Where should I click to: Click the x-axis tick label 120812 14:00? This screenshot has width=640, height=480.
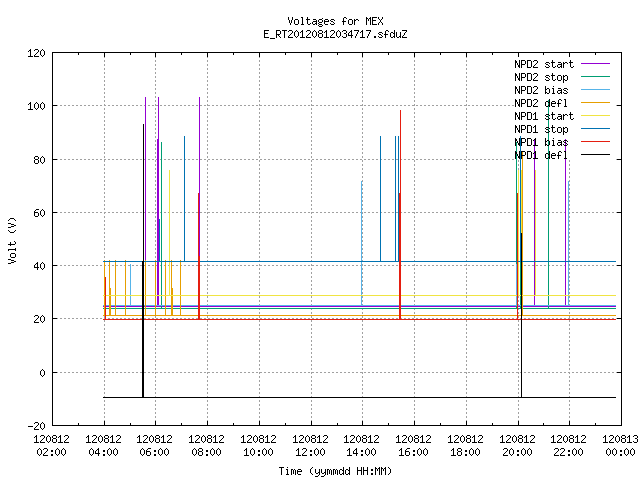361,445
